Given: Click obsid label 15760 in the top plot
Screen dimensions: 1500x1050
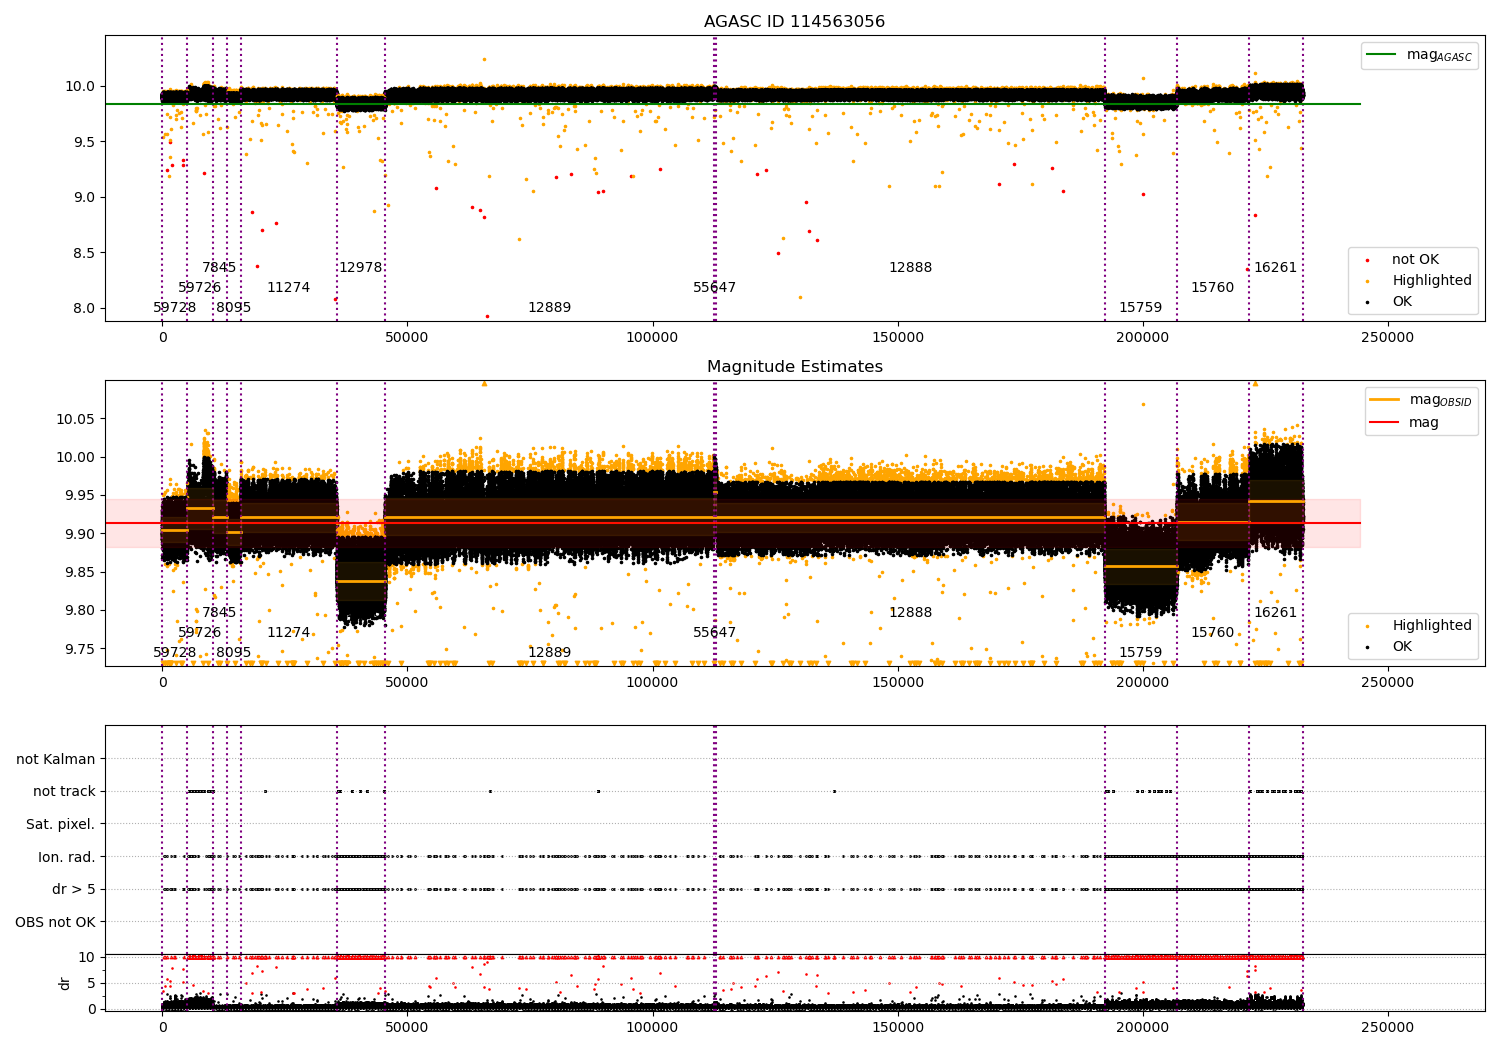Looking at the screenshot, I should 1213,288.
